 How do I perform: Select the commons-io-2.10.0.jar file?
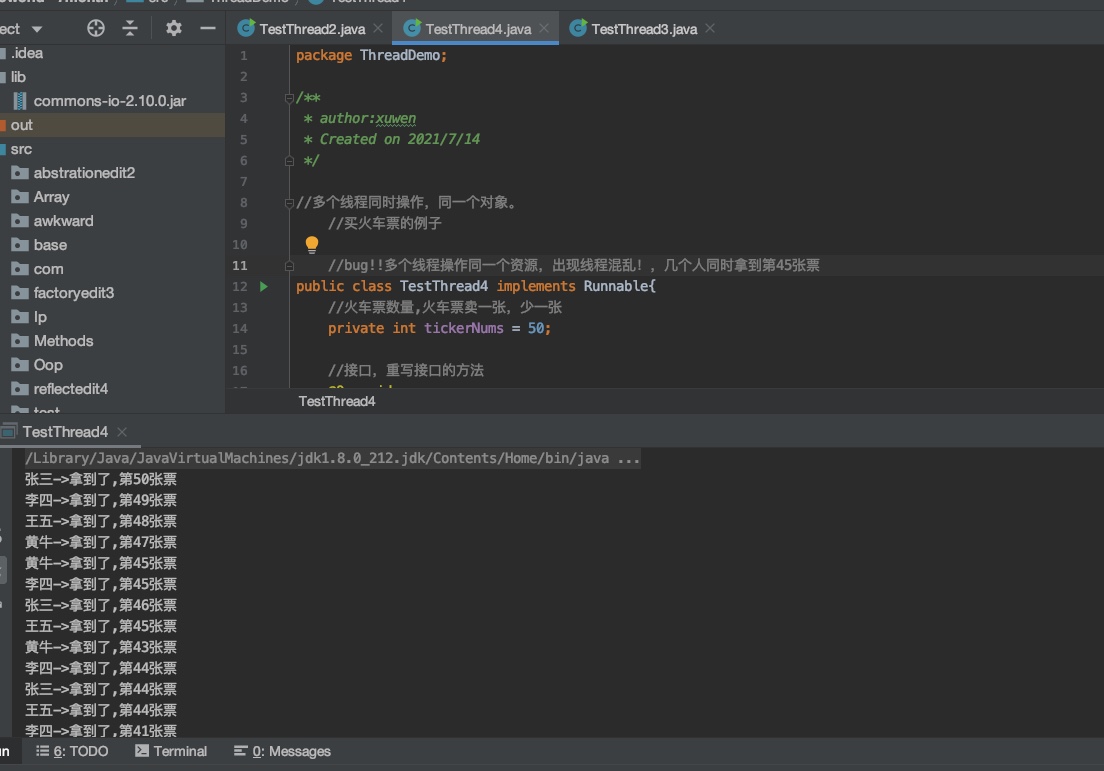coord(109,101)
